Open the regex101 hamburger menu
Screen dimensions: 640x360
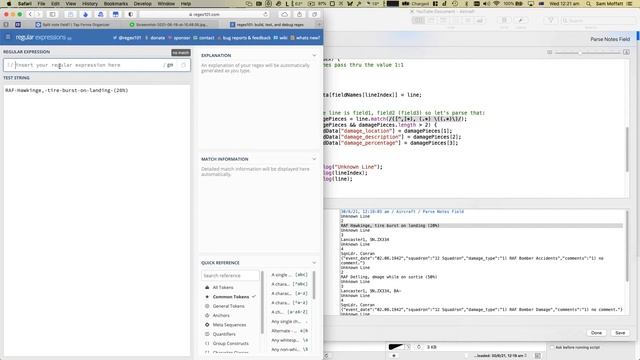pos(8,37)
